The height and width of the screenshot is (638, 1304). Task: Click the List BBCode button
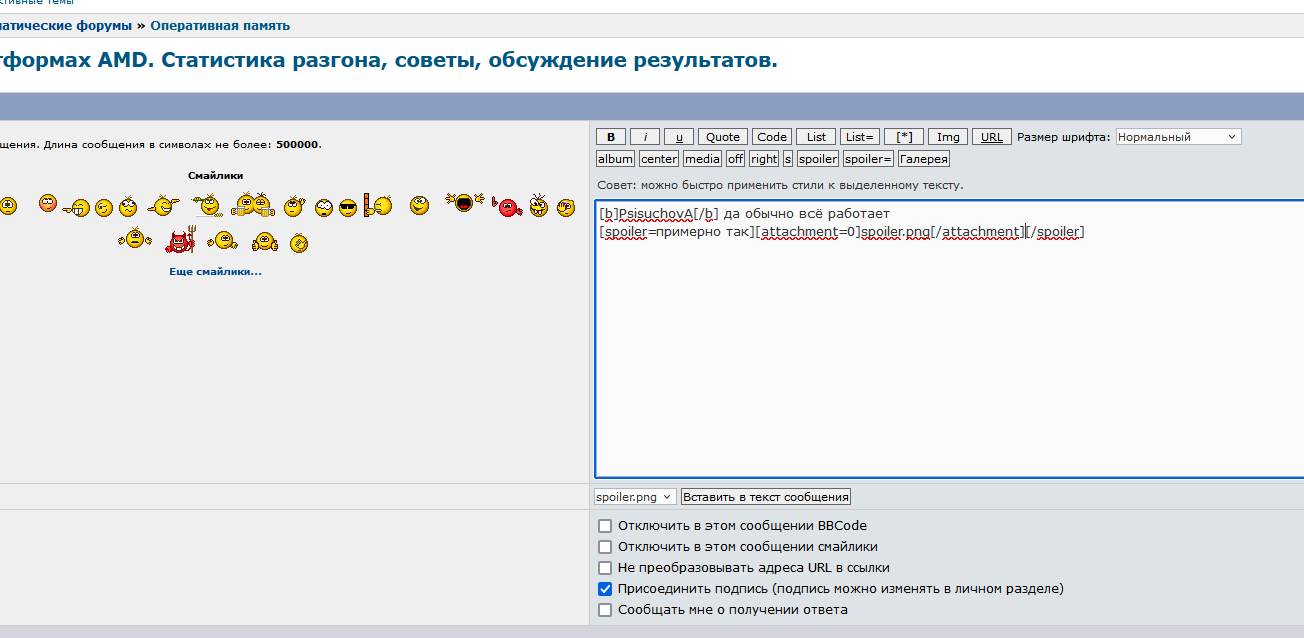point(817,137)
